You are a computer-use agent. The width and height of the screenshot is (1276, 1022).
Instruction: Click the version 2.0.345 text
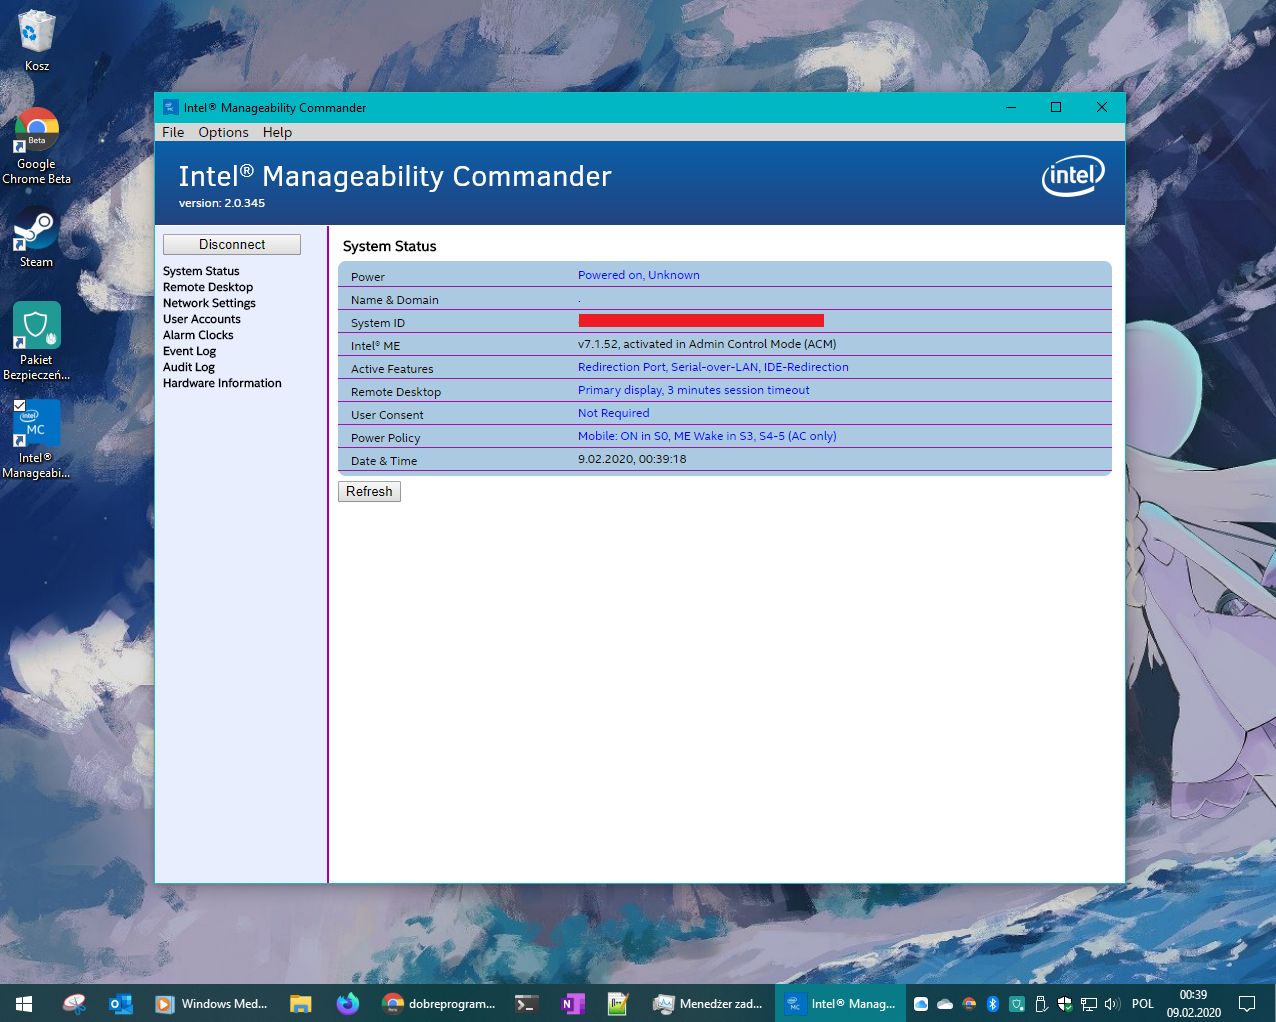pos(222,203)
